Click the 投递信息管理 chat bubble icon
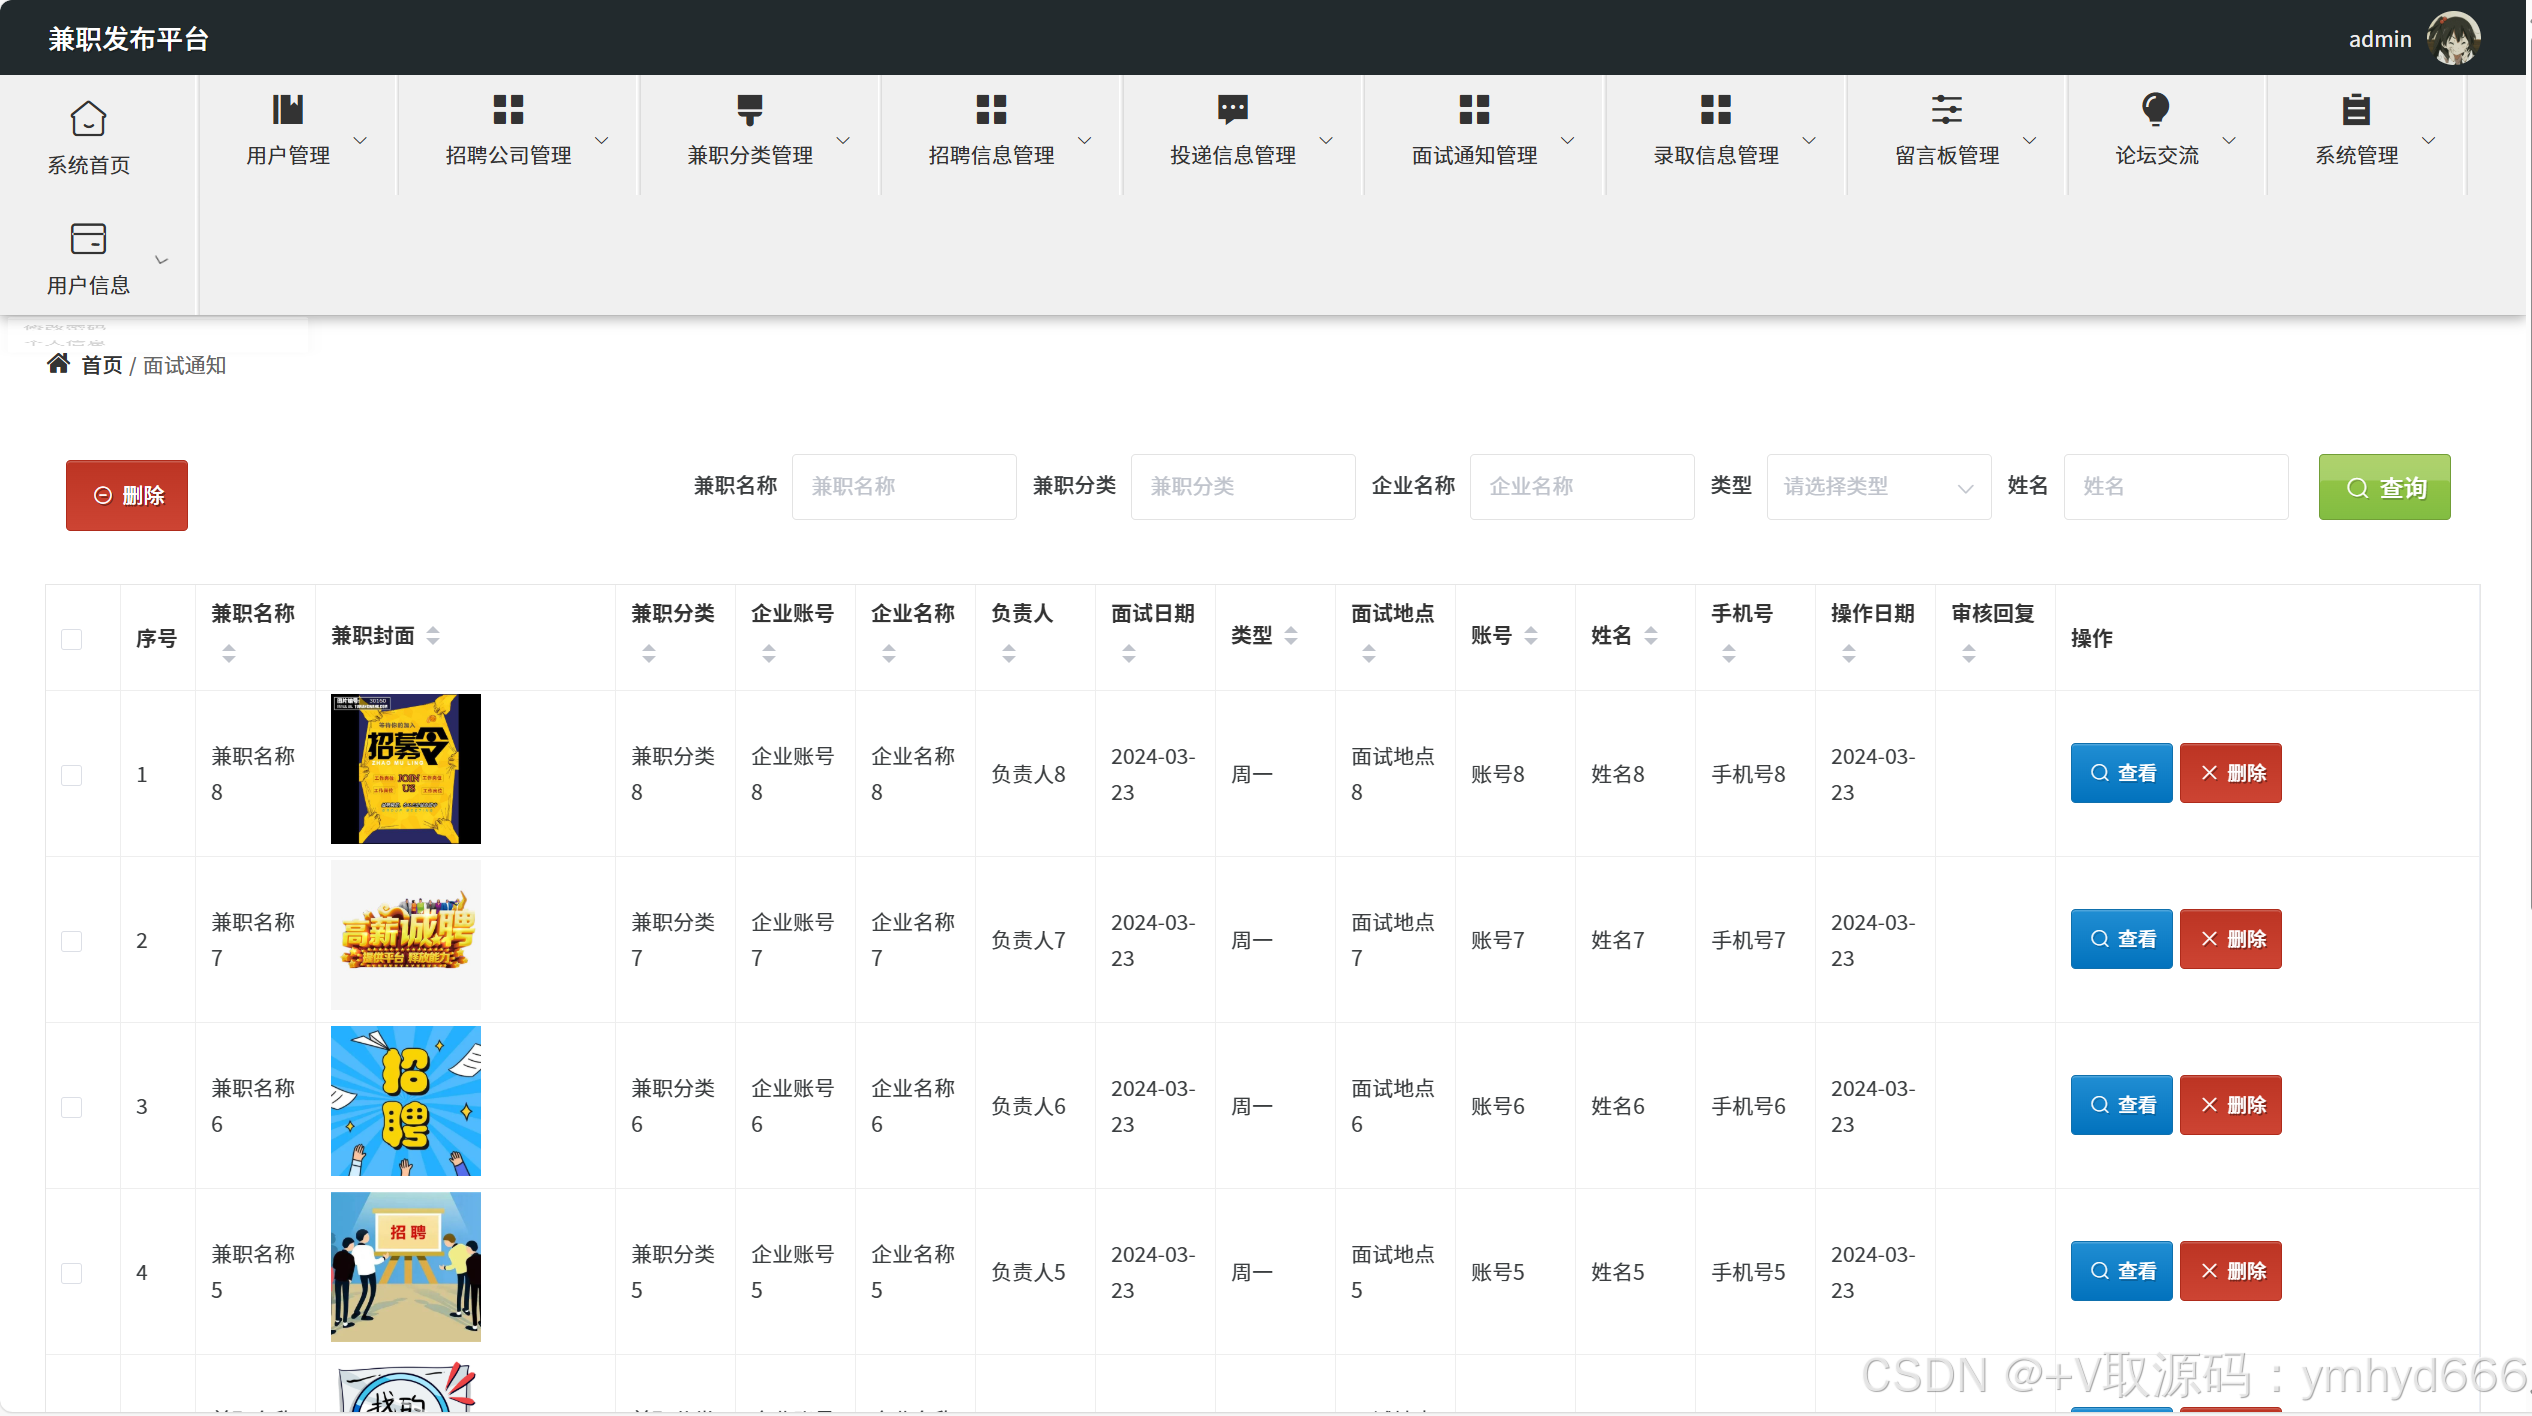The width and height of the screenshot is (2532, 1416). [1232, 109]
